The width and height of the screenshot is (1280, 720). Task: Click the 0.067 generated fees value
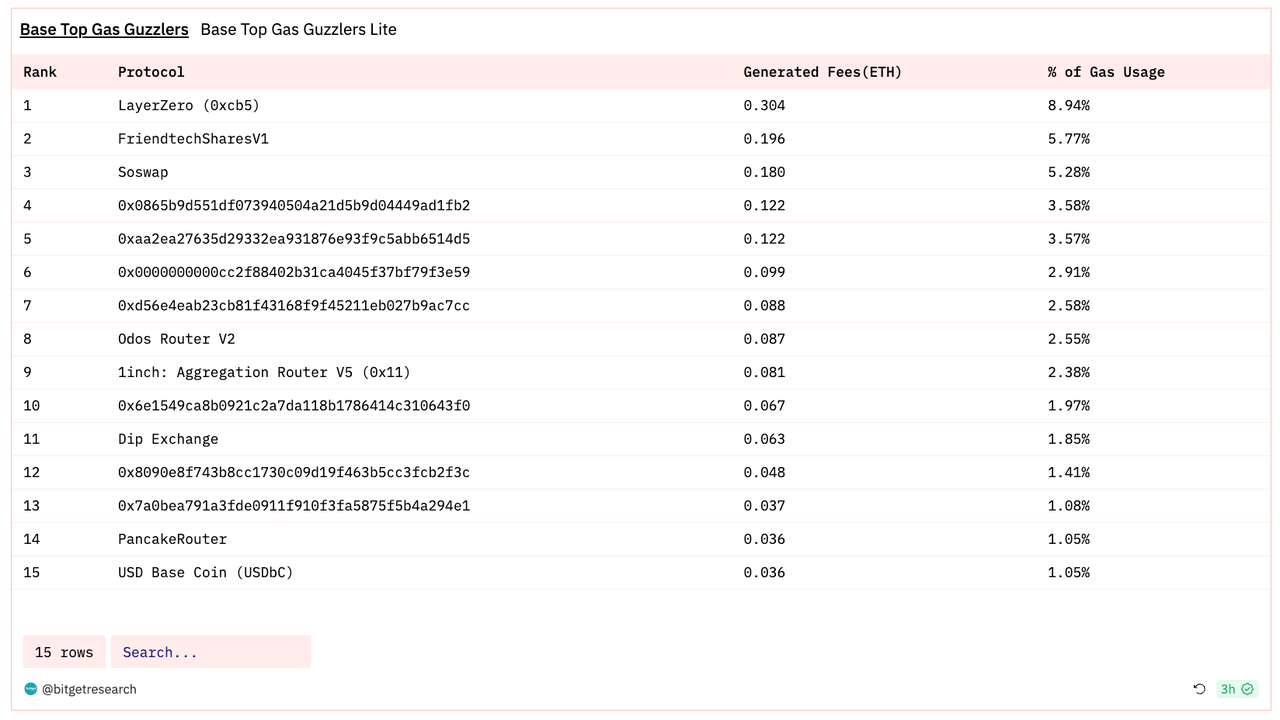click(x=764, y=405)
